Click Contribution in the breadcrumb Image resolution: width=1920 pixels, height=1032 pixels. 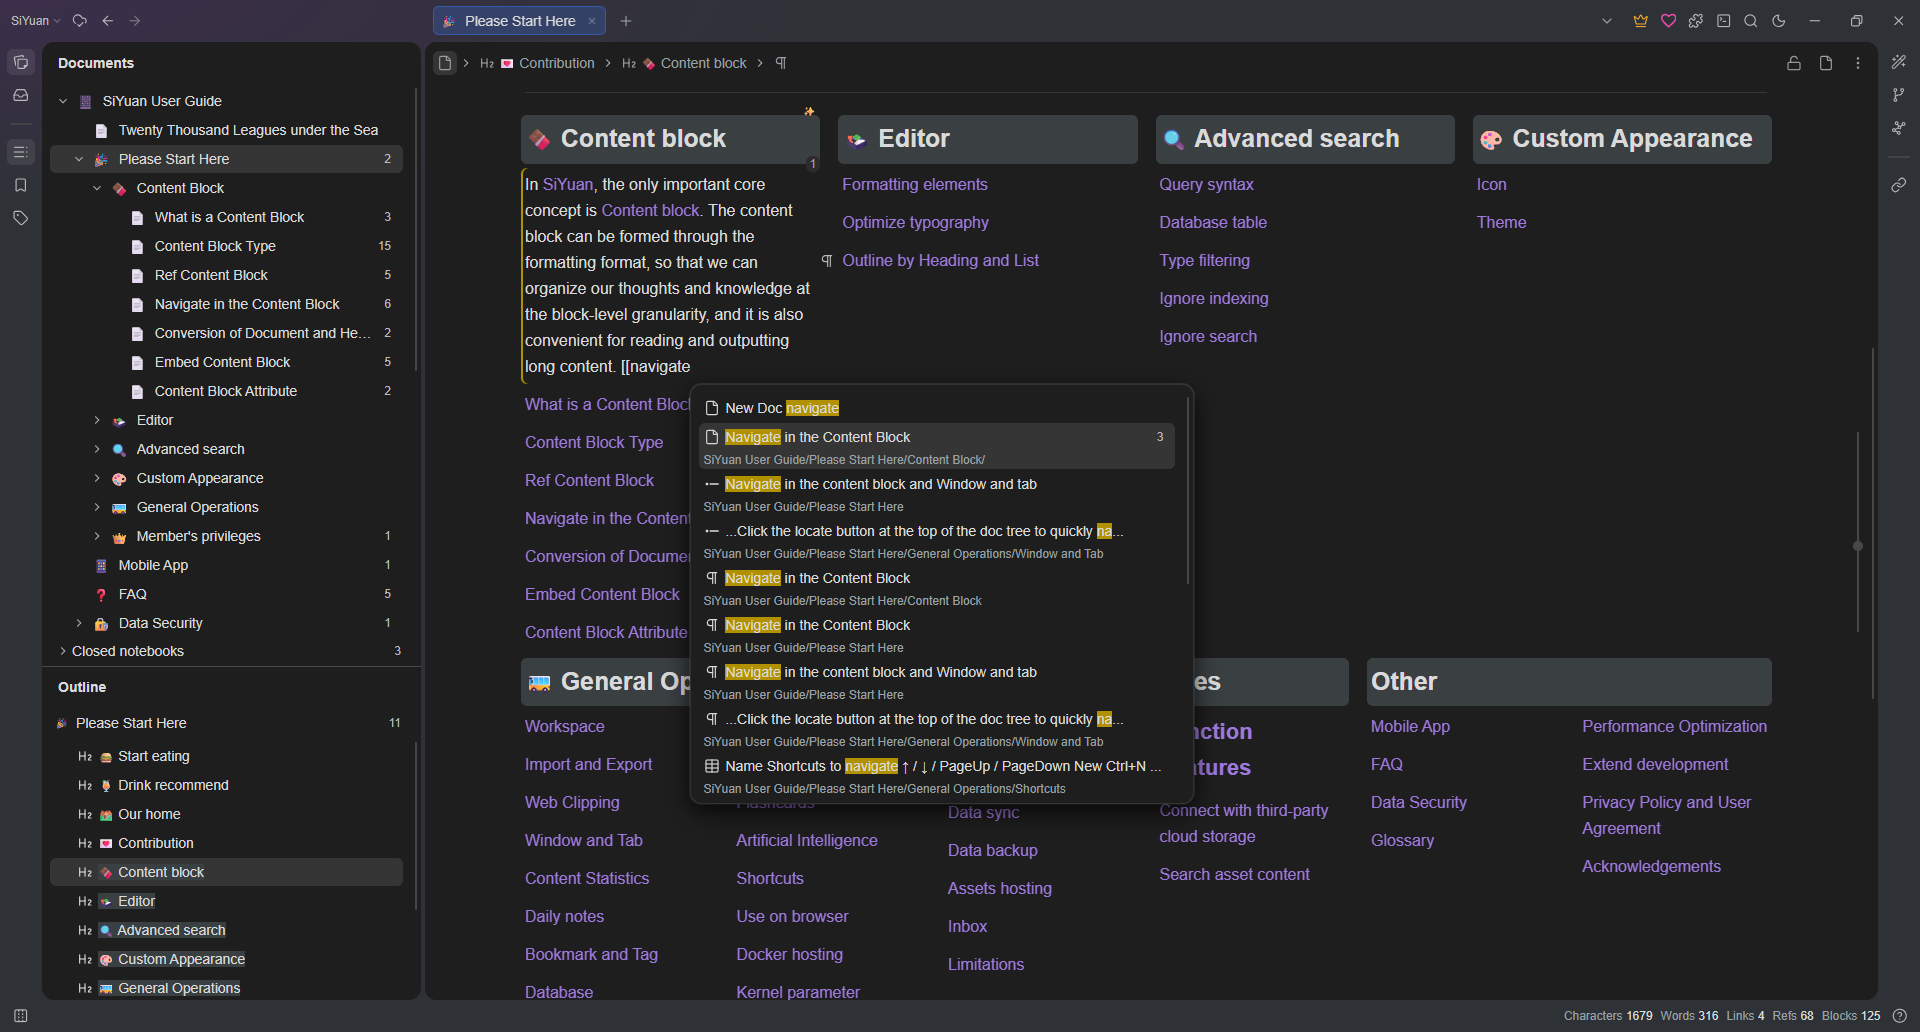click(x=557, y=63)
